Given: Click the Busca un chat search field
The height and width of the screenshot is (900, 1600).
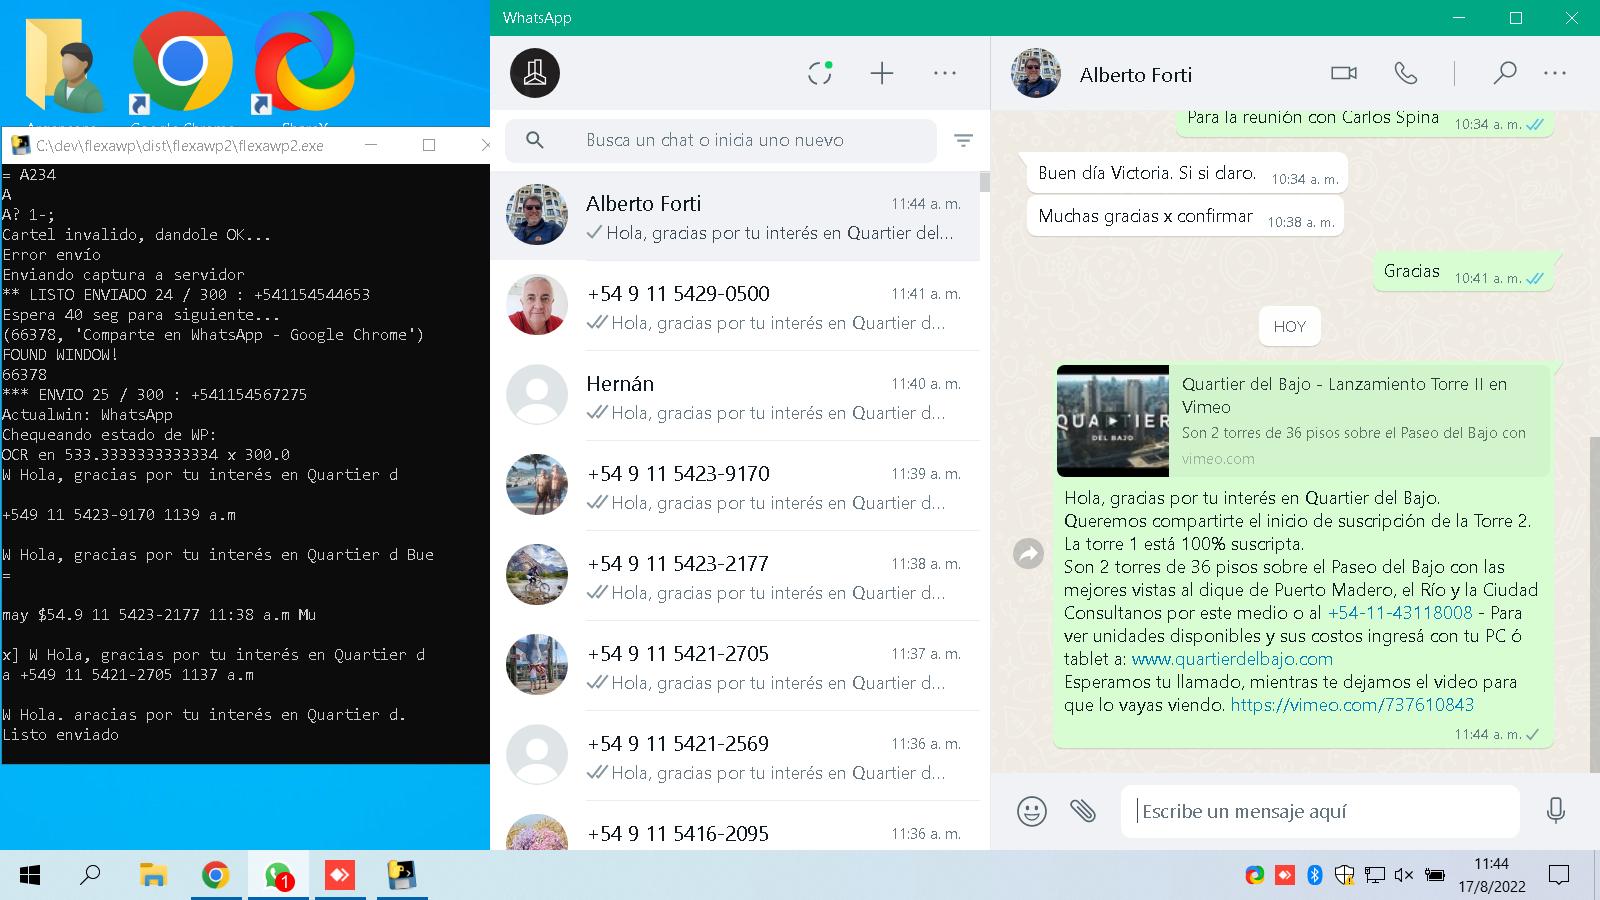Looking at the screenshot, I should click(x=721, y=141).
